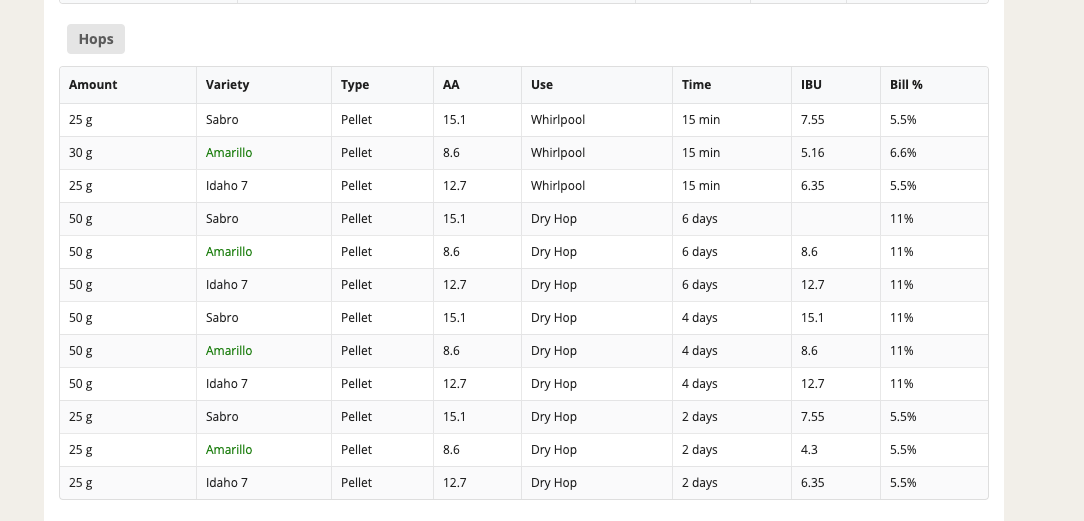Click the AA column header
Viewport: 1084px width, 521px height.
[451, 84]
